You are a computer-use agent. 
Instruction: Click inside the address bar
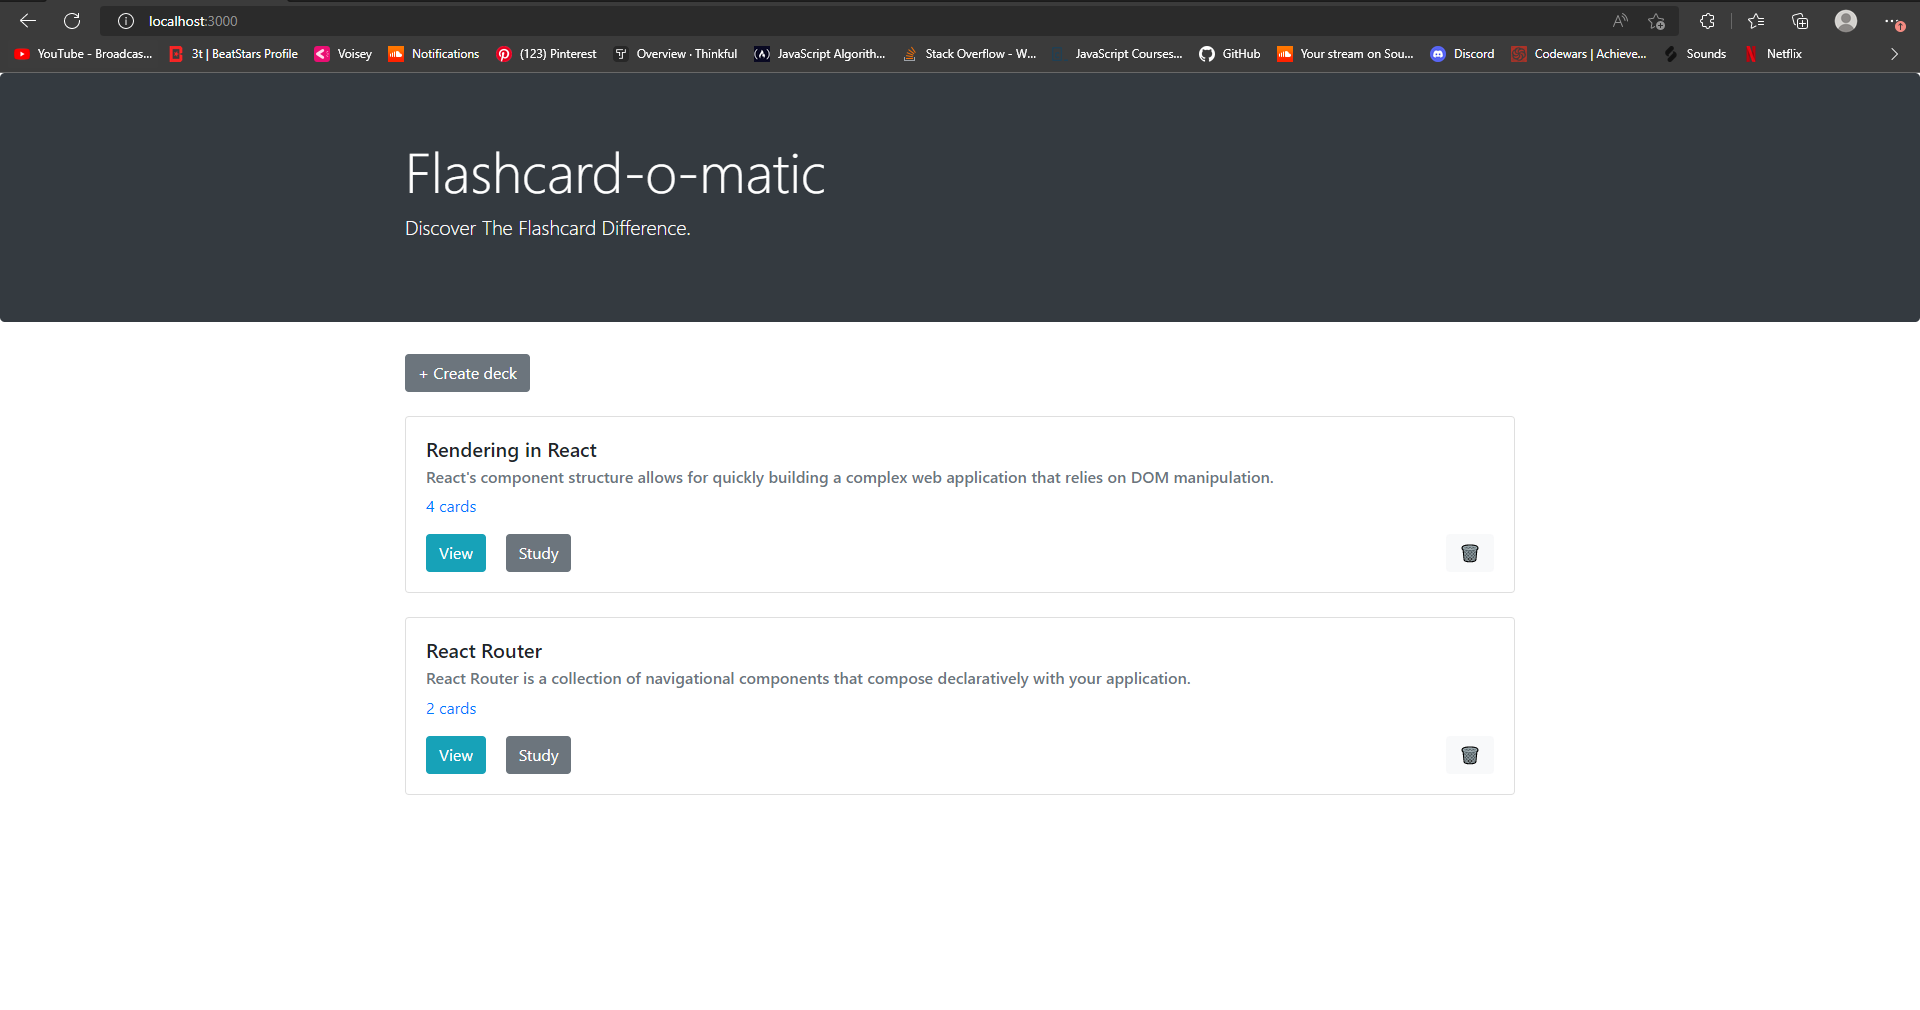click(x=400, y=21)
